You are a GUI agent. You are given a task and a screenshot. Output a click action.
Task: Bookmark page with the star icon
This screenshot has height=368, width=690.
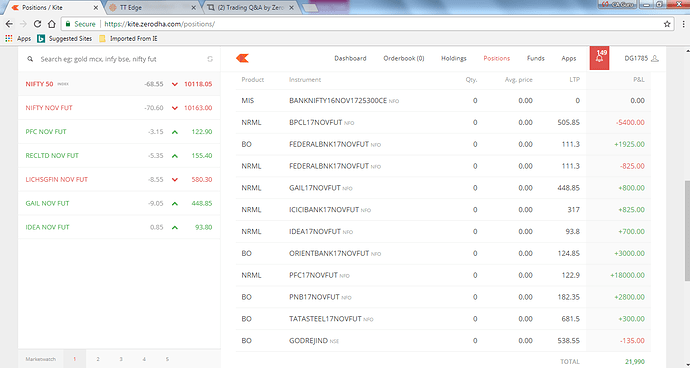[667, 24]
